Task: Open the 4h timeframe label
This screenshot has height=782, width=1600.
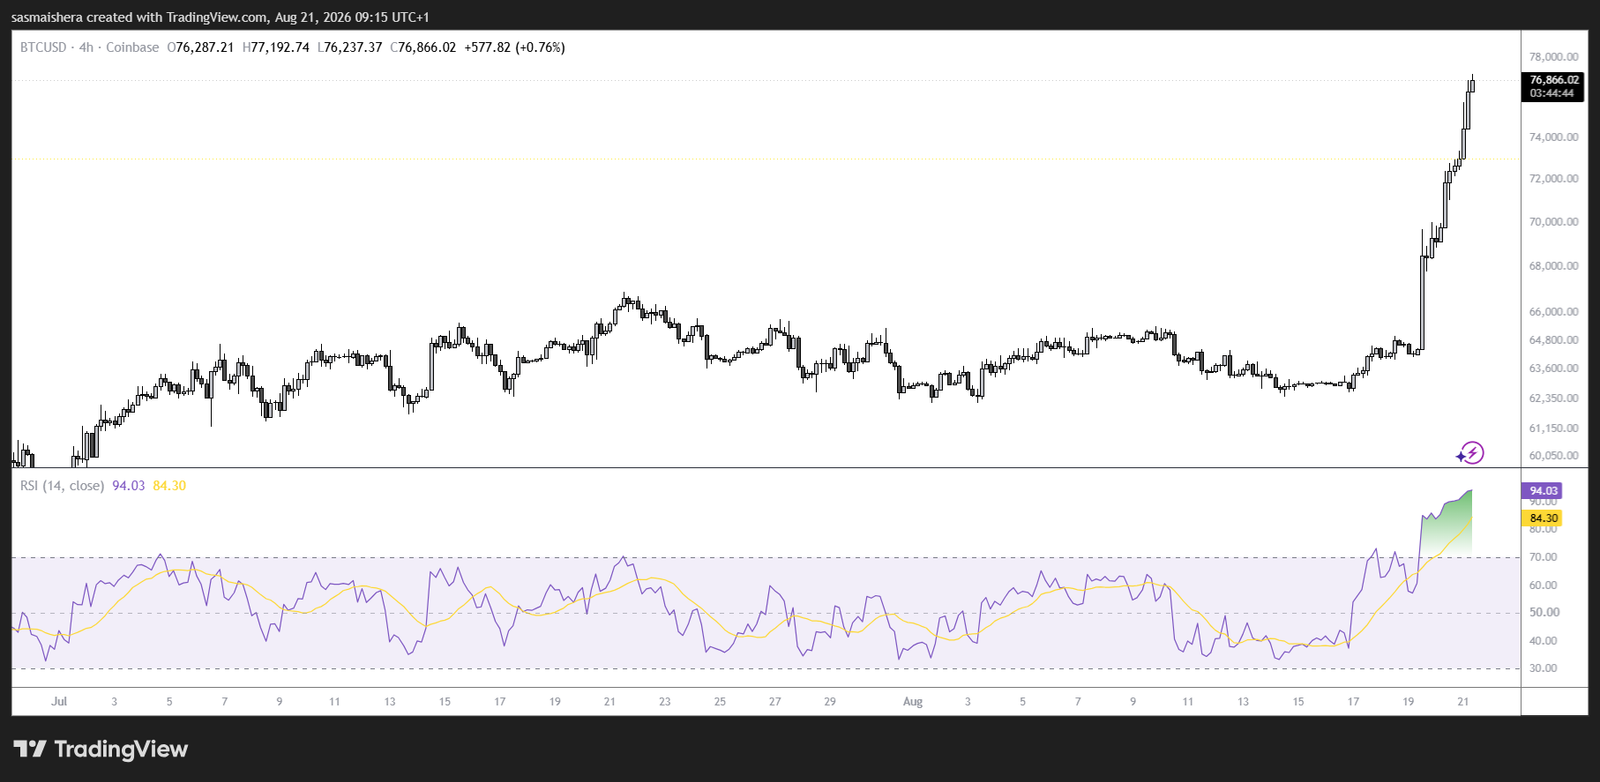Action: point(86,47)
